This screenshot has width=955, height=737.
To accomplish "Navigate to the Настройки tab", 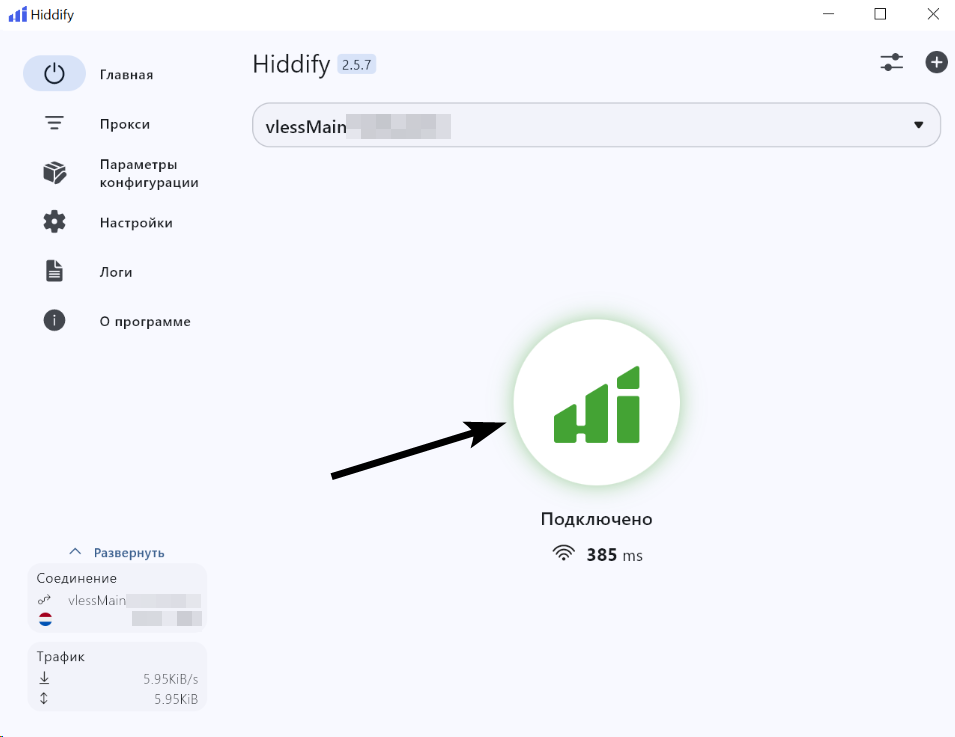I will tap(136, 223).
